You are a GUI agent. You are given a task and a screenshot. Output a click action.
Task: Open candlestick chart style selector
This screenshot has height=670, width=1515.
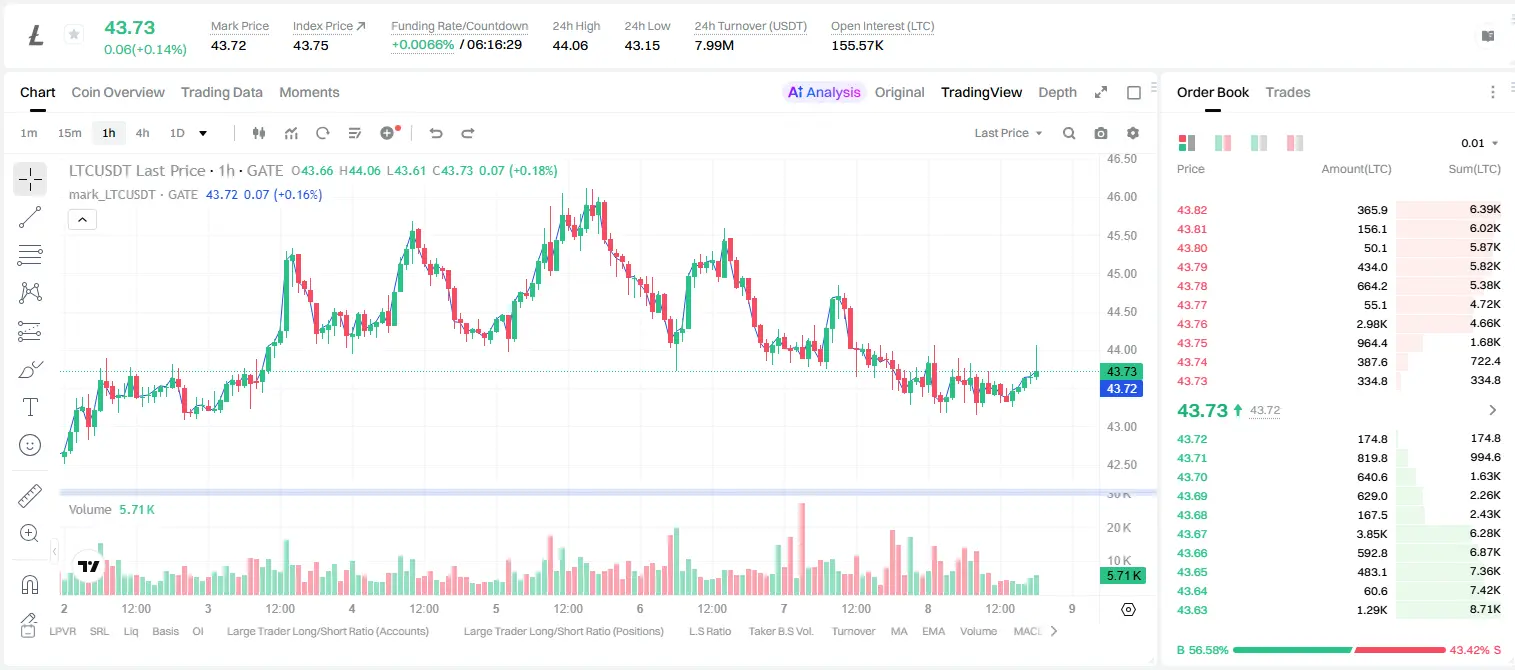click(259, 133)
